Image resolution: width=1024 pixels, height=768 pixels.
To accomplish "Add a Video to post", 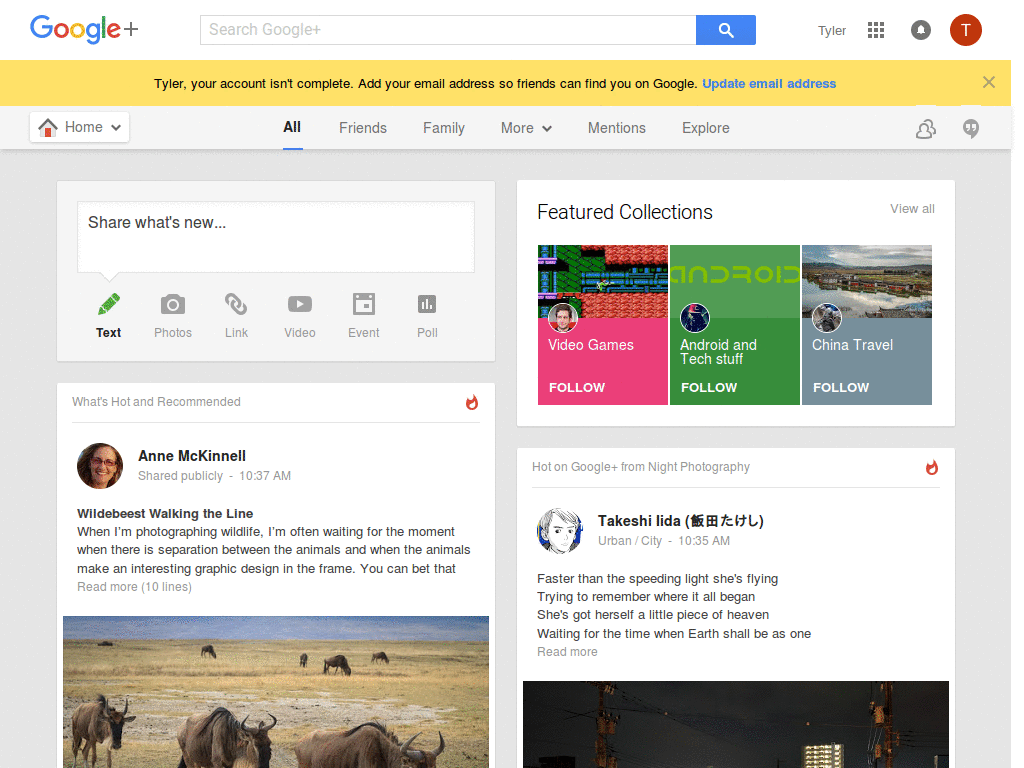I will (300, 304).
